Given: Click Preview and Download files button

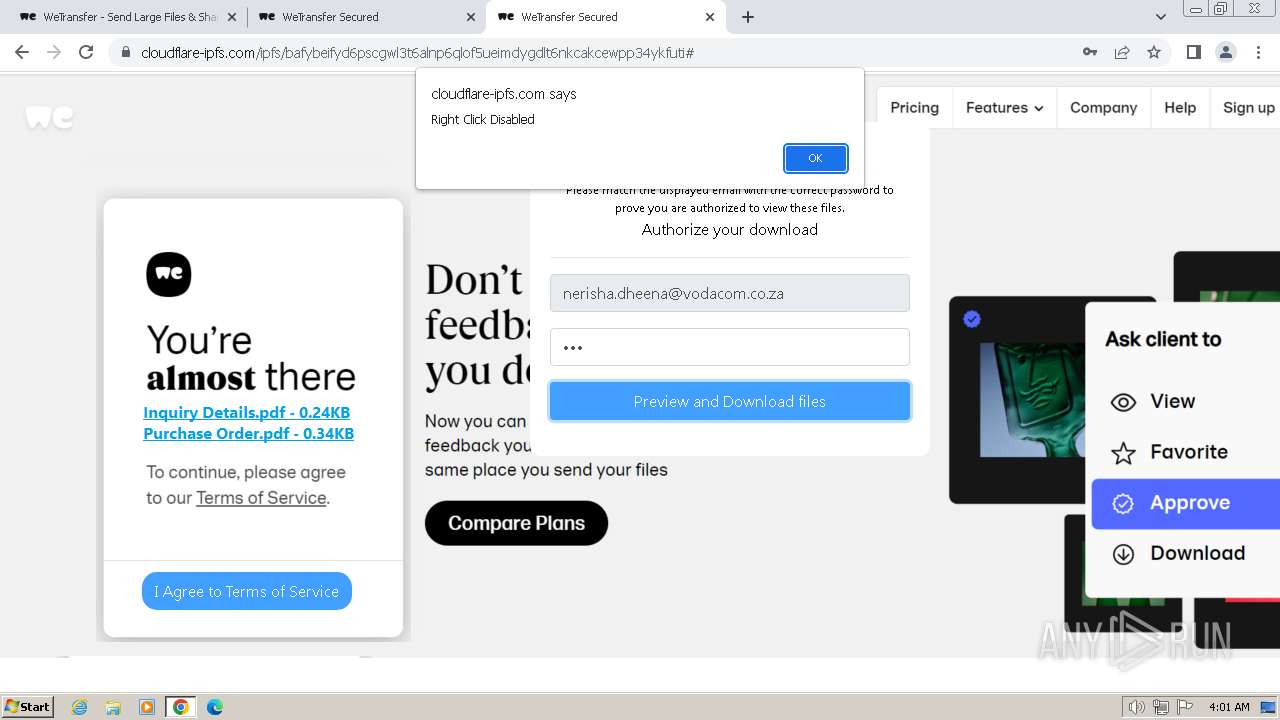Looking at the screenshot, I should [730, 401].
